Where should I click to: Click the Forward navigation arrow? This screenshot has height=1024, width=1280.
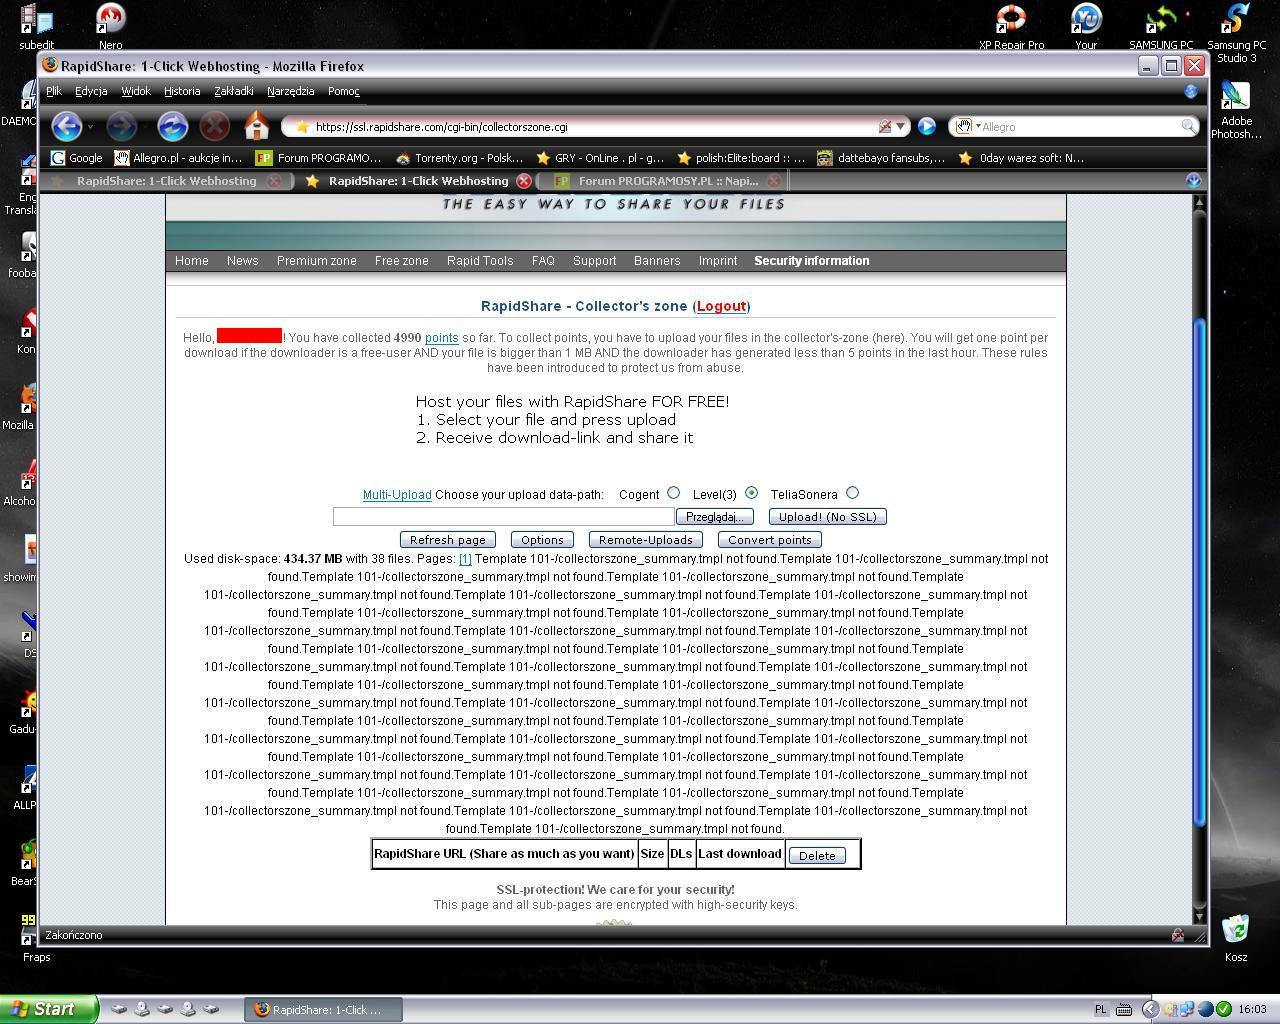(x=121, y=126)
